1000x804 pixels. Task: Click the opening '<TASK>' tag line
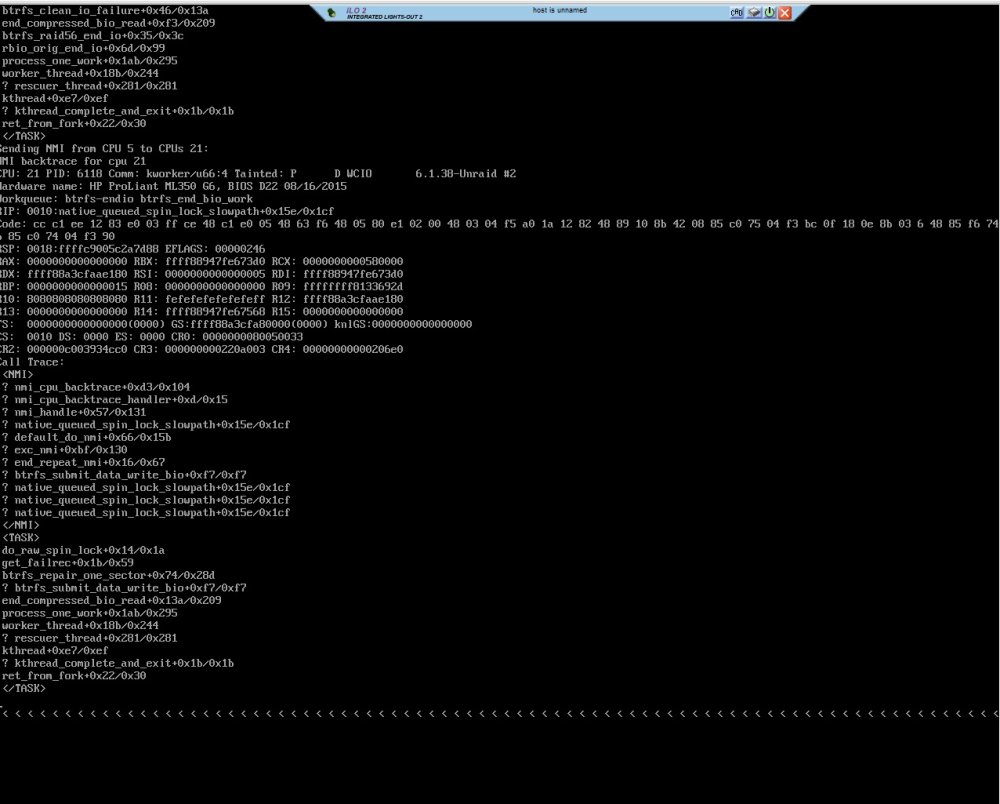21,538
